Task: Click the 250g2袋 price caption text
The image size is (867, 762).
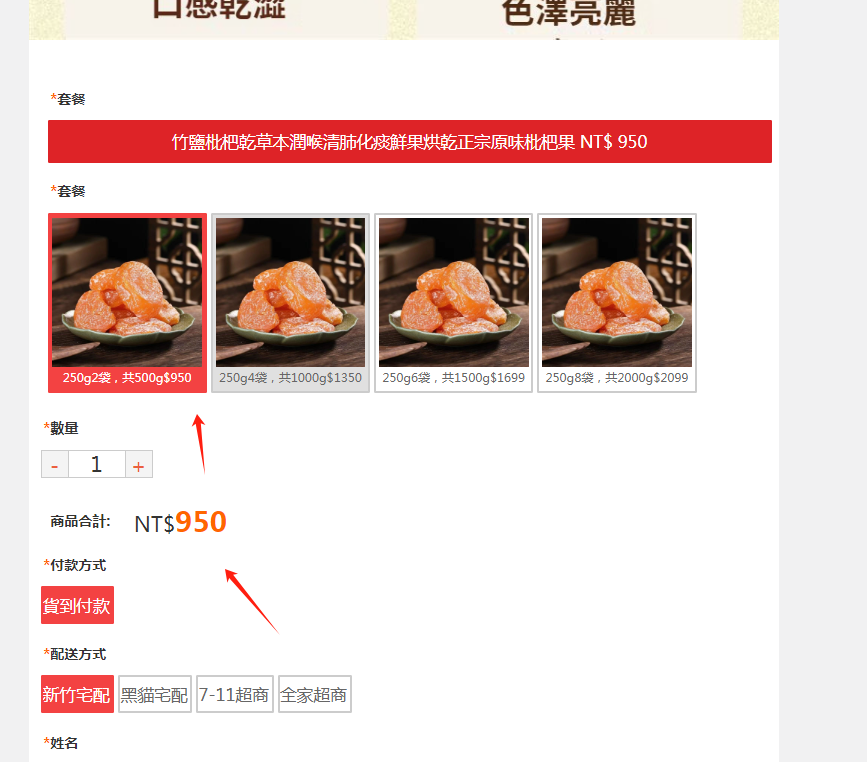Action: (x=127, y=378)
